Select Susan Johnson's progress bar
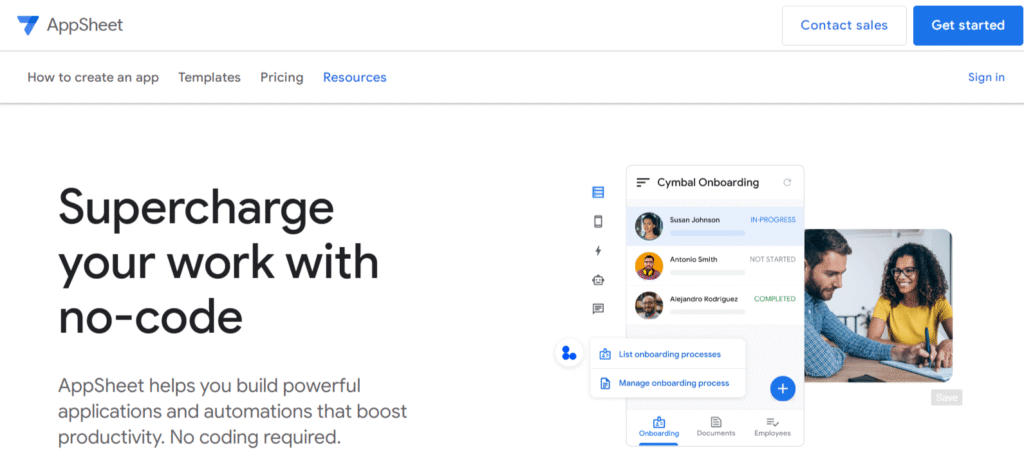The image size is (1024, 452). coord(707,233)
